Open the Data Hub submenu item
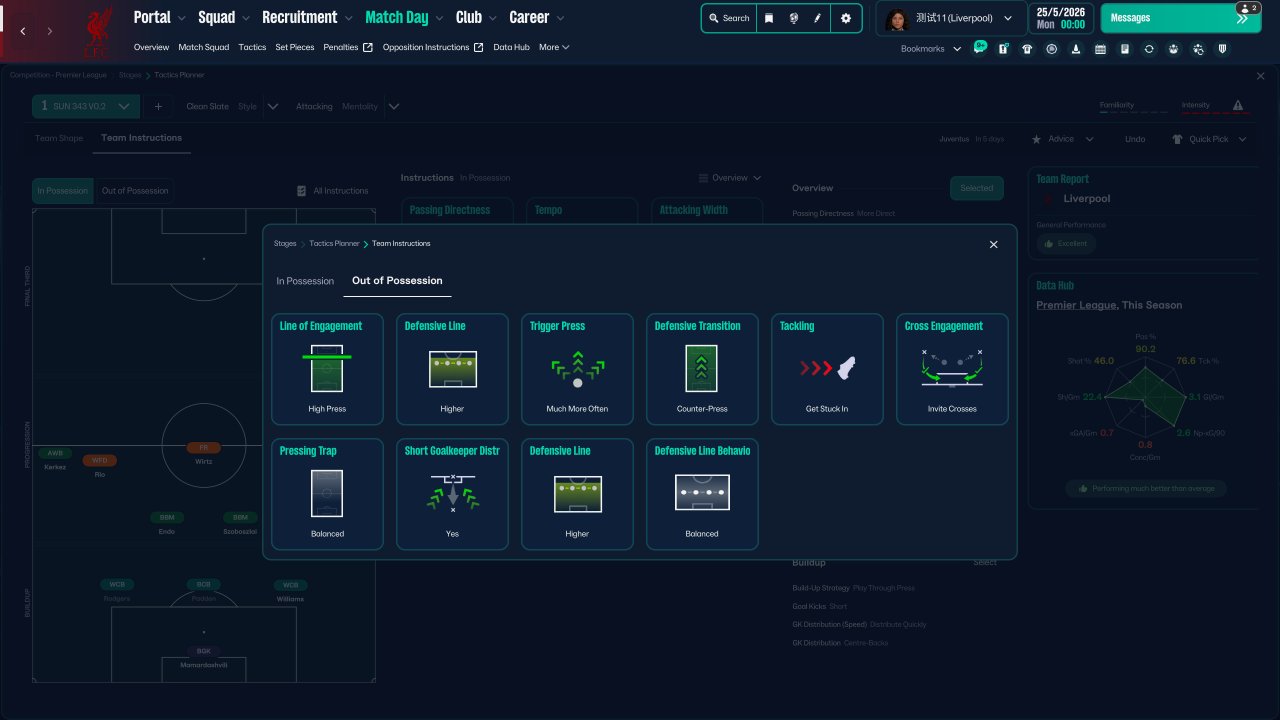Viewport: 1280px width, 720px height. [x=511, y=47]
